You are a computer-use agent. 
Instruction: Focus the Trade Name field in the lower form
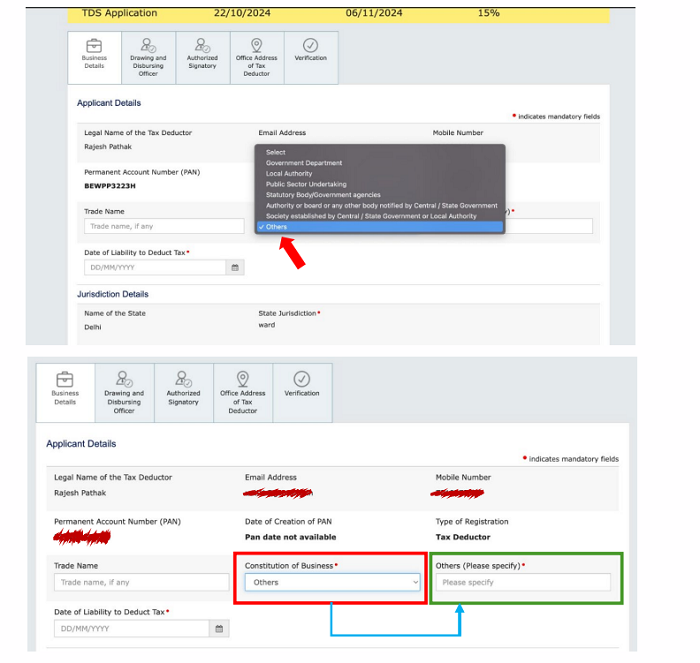pos(137,582)
